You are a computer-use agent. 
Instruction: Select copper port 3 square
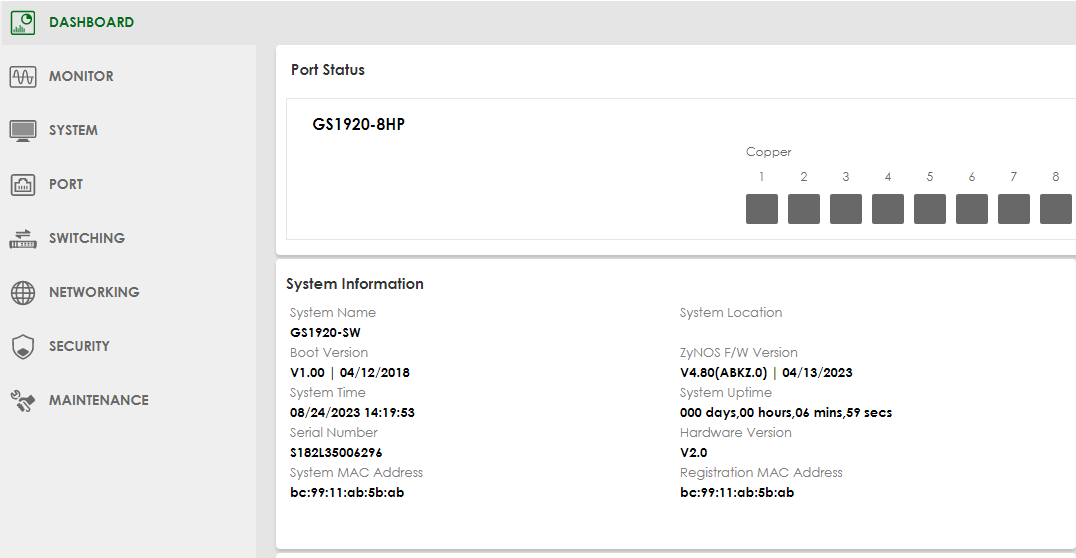click(845, 209)
